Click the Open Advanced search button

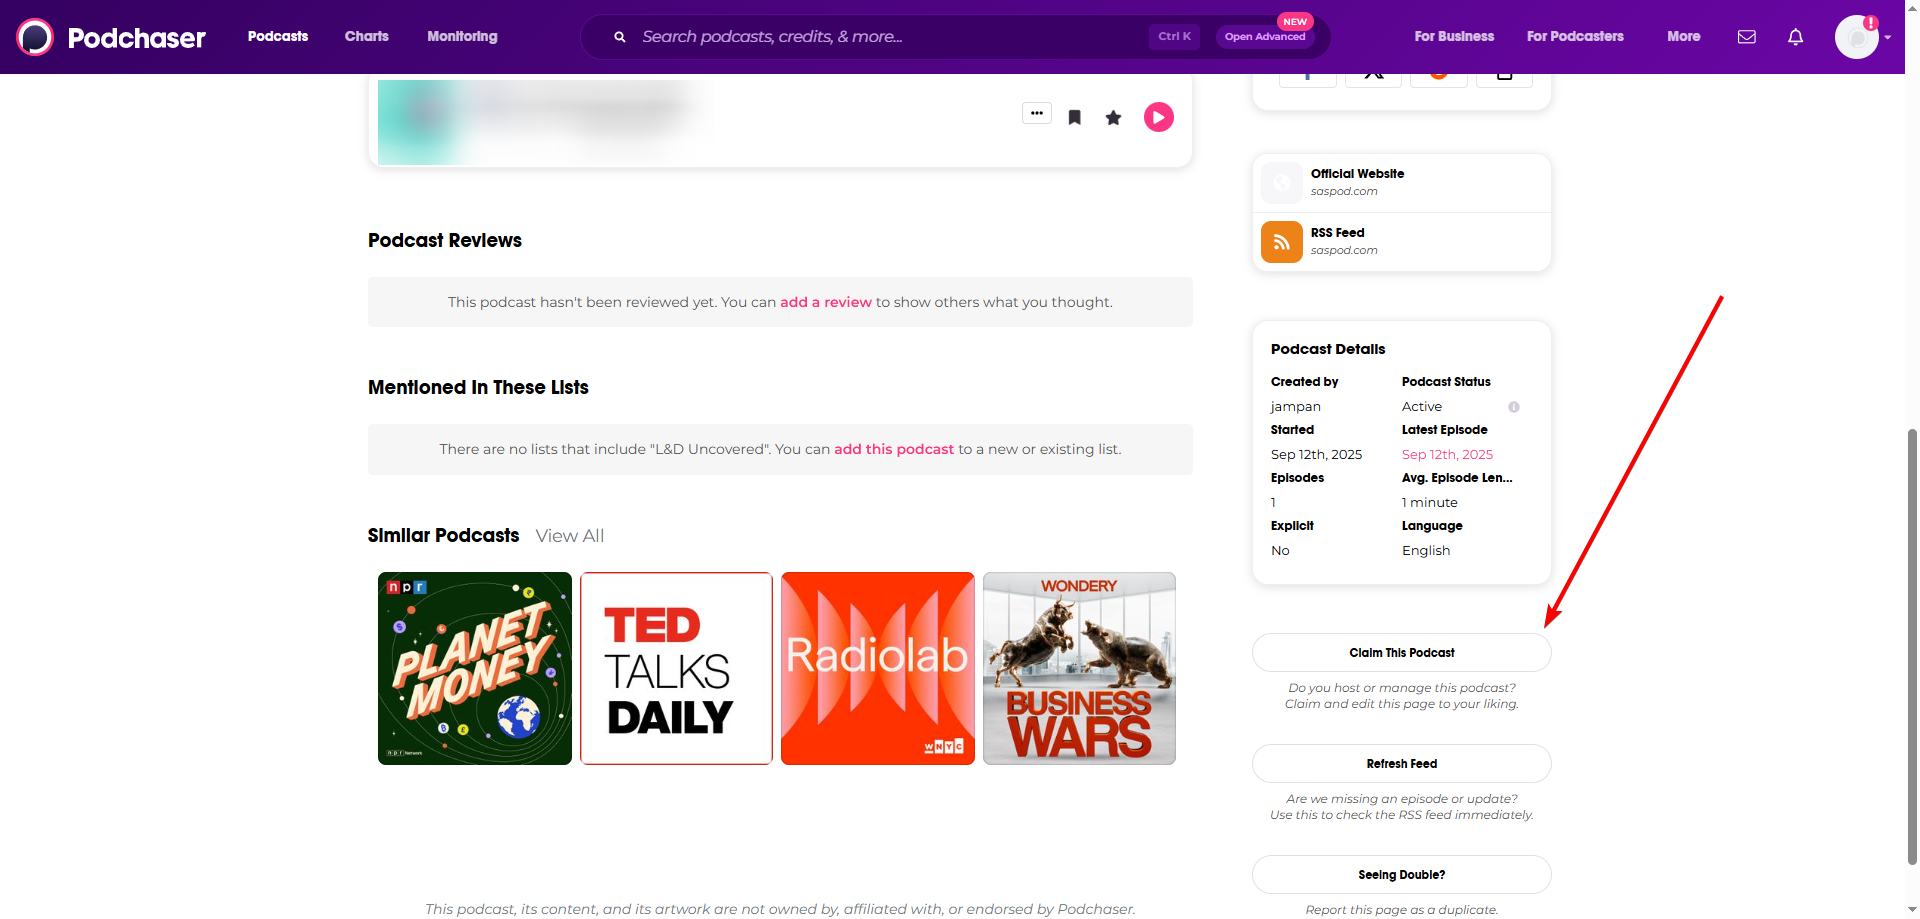click(1265, 37)
